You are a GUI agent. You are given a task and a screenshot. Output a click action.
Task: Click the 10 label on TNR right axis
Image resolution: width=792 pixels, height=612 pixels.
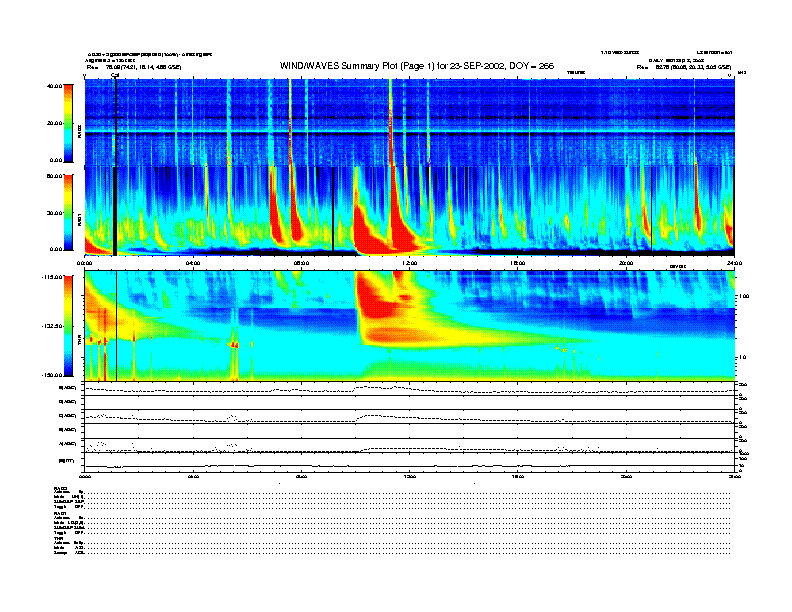[x=742, y=358]
